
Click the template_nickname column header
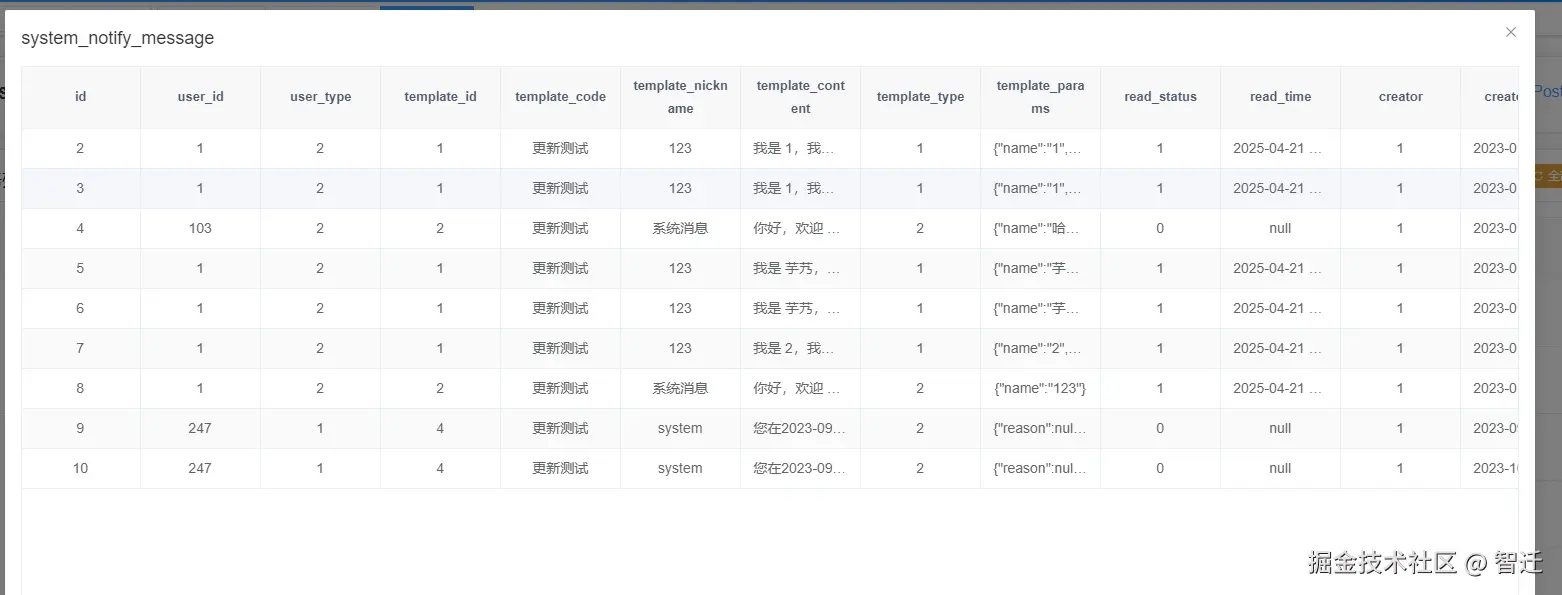(680, 97)
